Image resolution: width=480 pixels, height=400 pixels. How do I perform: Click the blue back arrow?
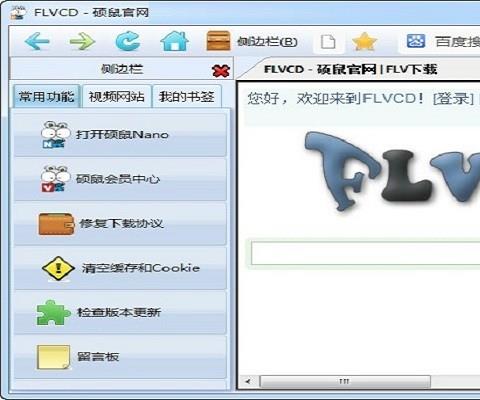click(37, 41)
